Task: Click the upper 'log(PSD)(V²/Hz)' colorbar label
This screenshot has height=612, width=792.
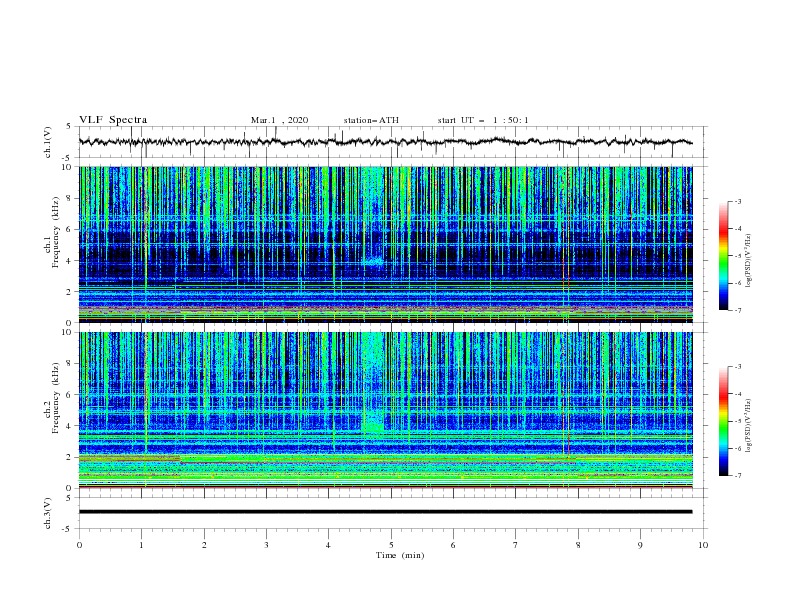Action: (x=748, y=261)
